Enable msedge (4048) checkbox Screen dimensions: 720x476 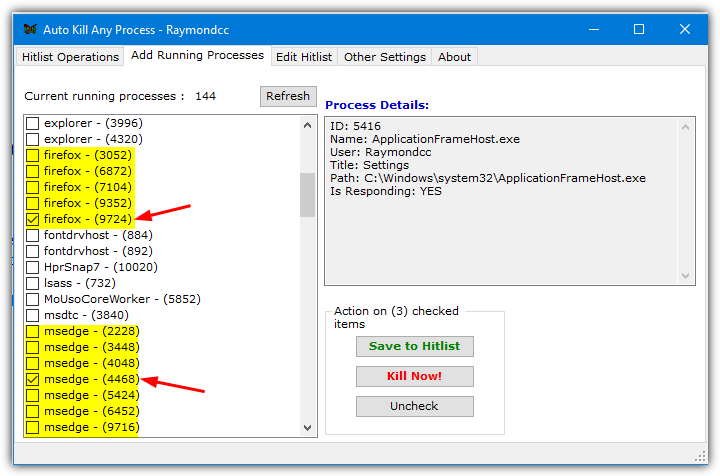click(33, 363)
